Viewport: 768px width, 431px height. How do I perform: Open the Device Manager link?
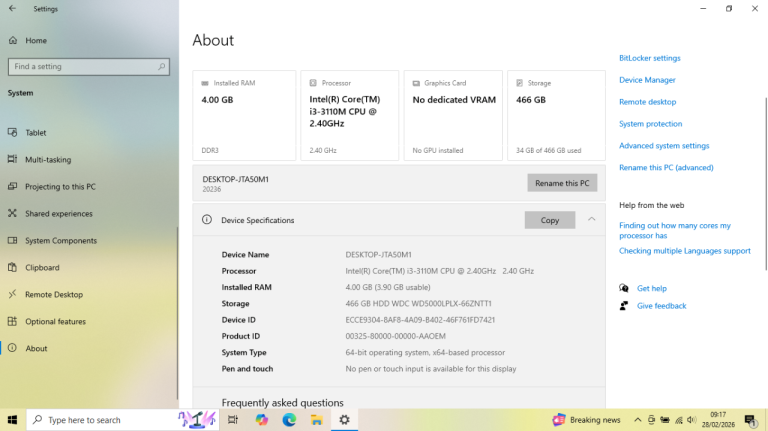647,80
